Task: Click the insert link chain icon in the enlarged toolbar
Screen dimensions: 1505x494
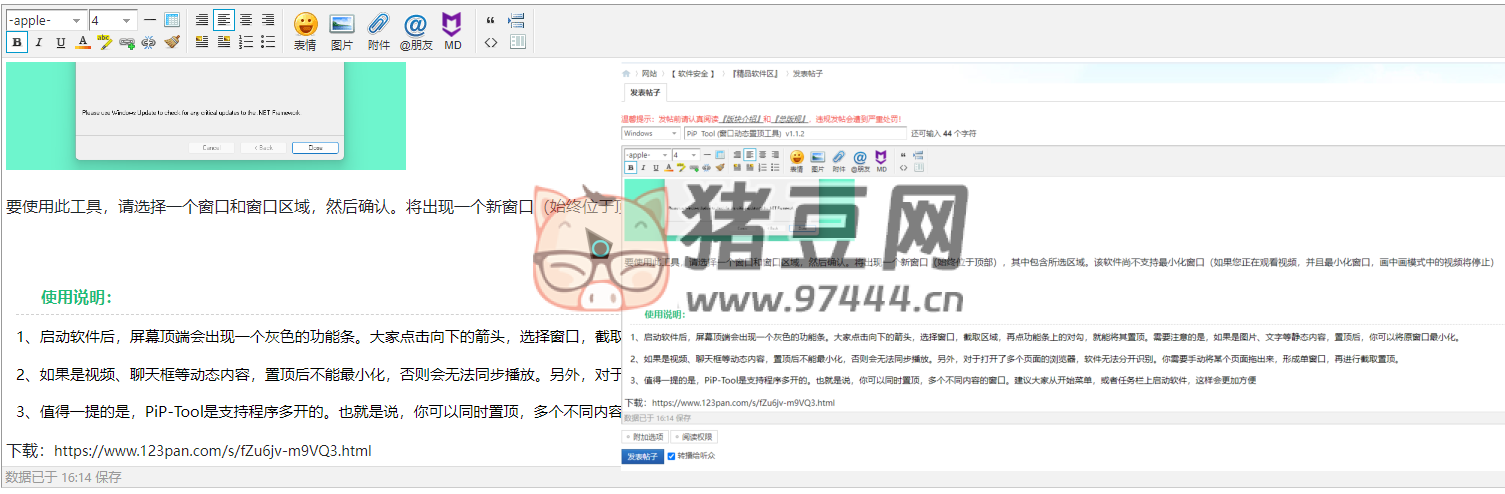Action: 127,42
